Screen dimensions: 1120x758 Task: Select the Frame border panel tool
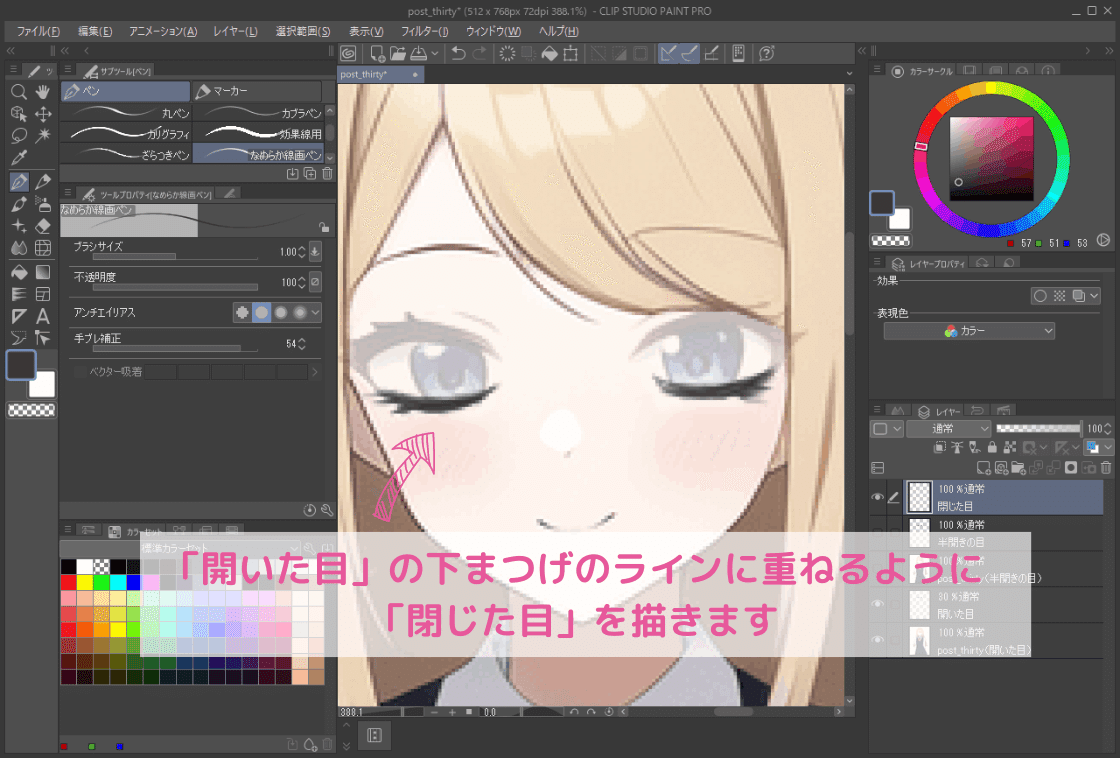coord(43,294)
